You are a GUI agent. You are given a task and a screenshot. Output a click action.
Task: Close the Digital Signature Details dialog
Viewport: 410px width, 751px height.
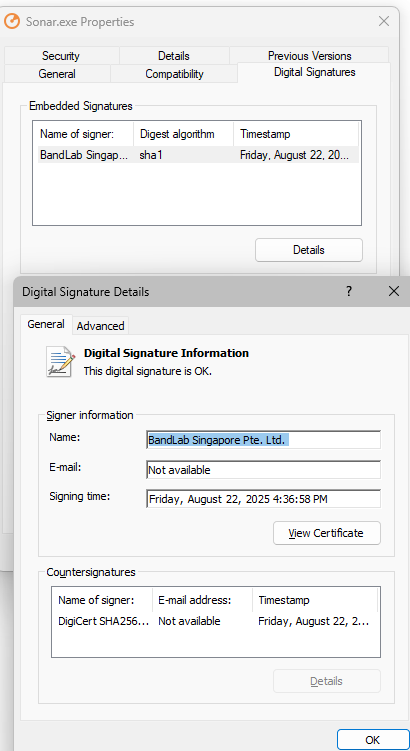394,291
